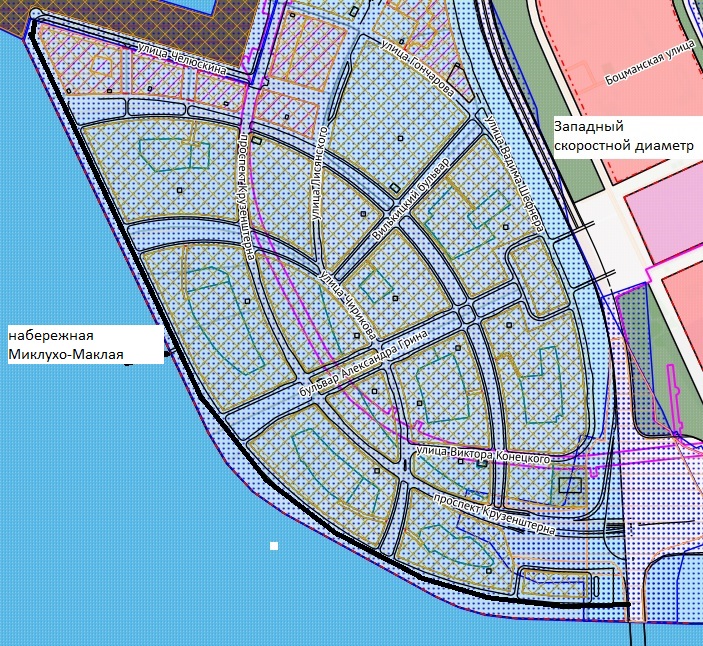
Task: Click the бульвар Александра Грина label
Action: point(371,365)
